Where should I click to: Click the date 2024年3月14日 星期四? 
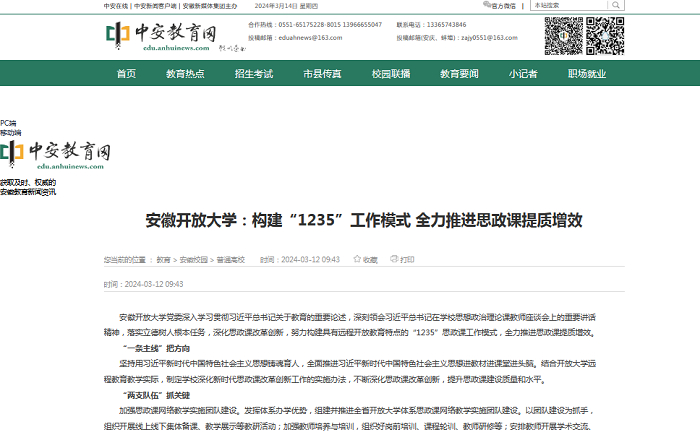[286, 6]
